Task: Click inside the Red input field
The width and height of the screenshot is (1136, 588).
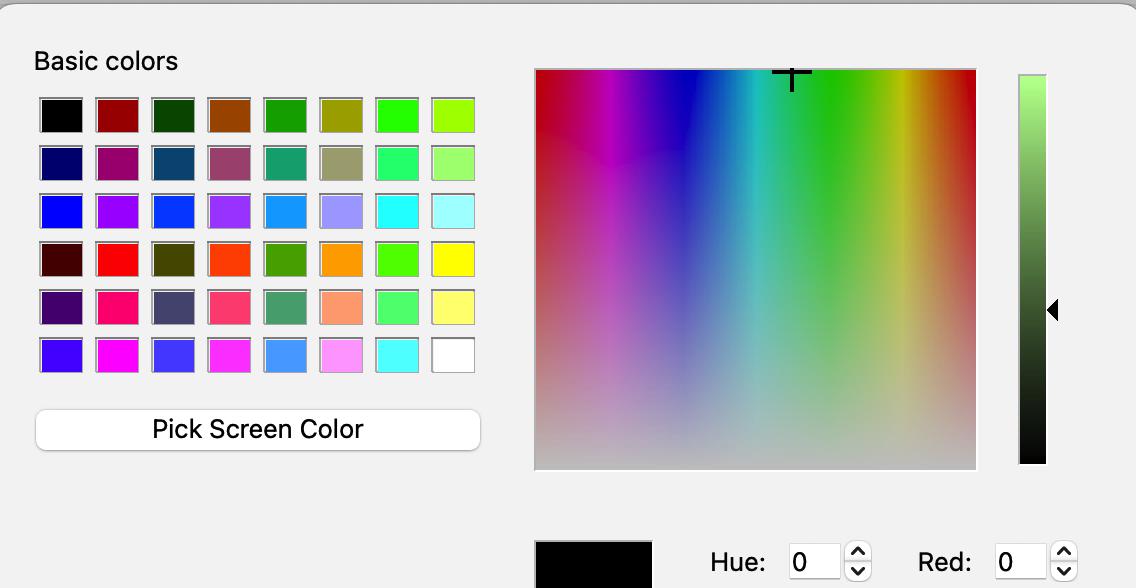Action: (x=1020, y=561)
